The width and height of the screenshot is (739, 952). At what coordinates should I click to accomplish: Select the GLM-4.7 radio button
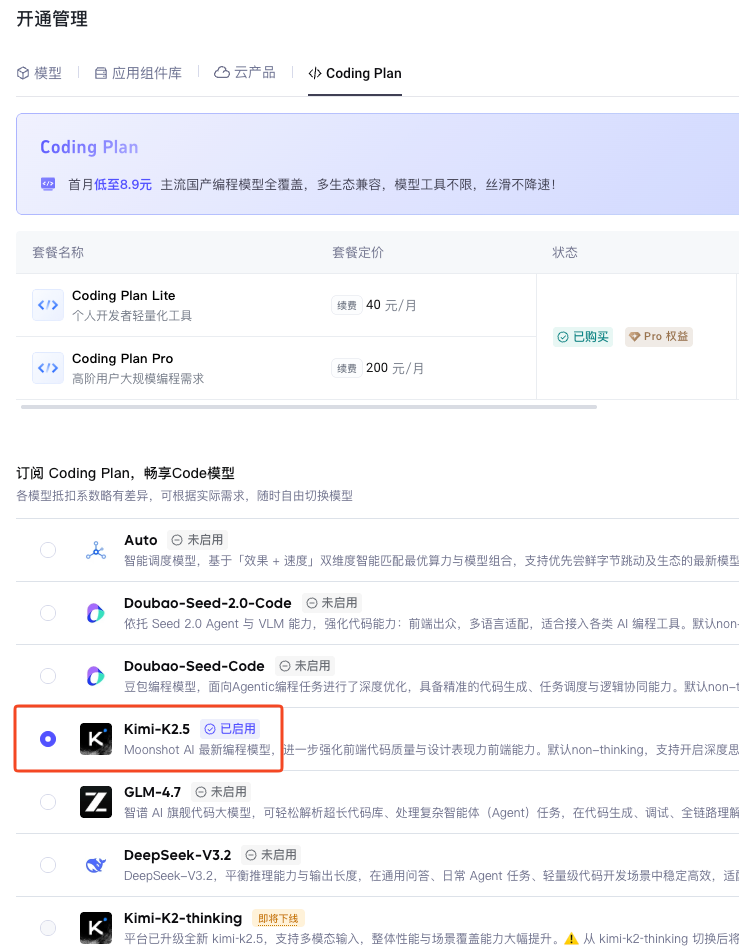pyautogui.click(x=48, y=801)
